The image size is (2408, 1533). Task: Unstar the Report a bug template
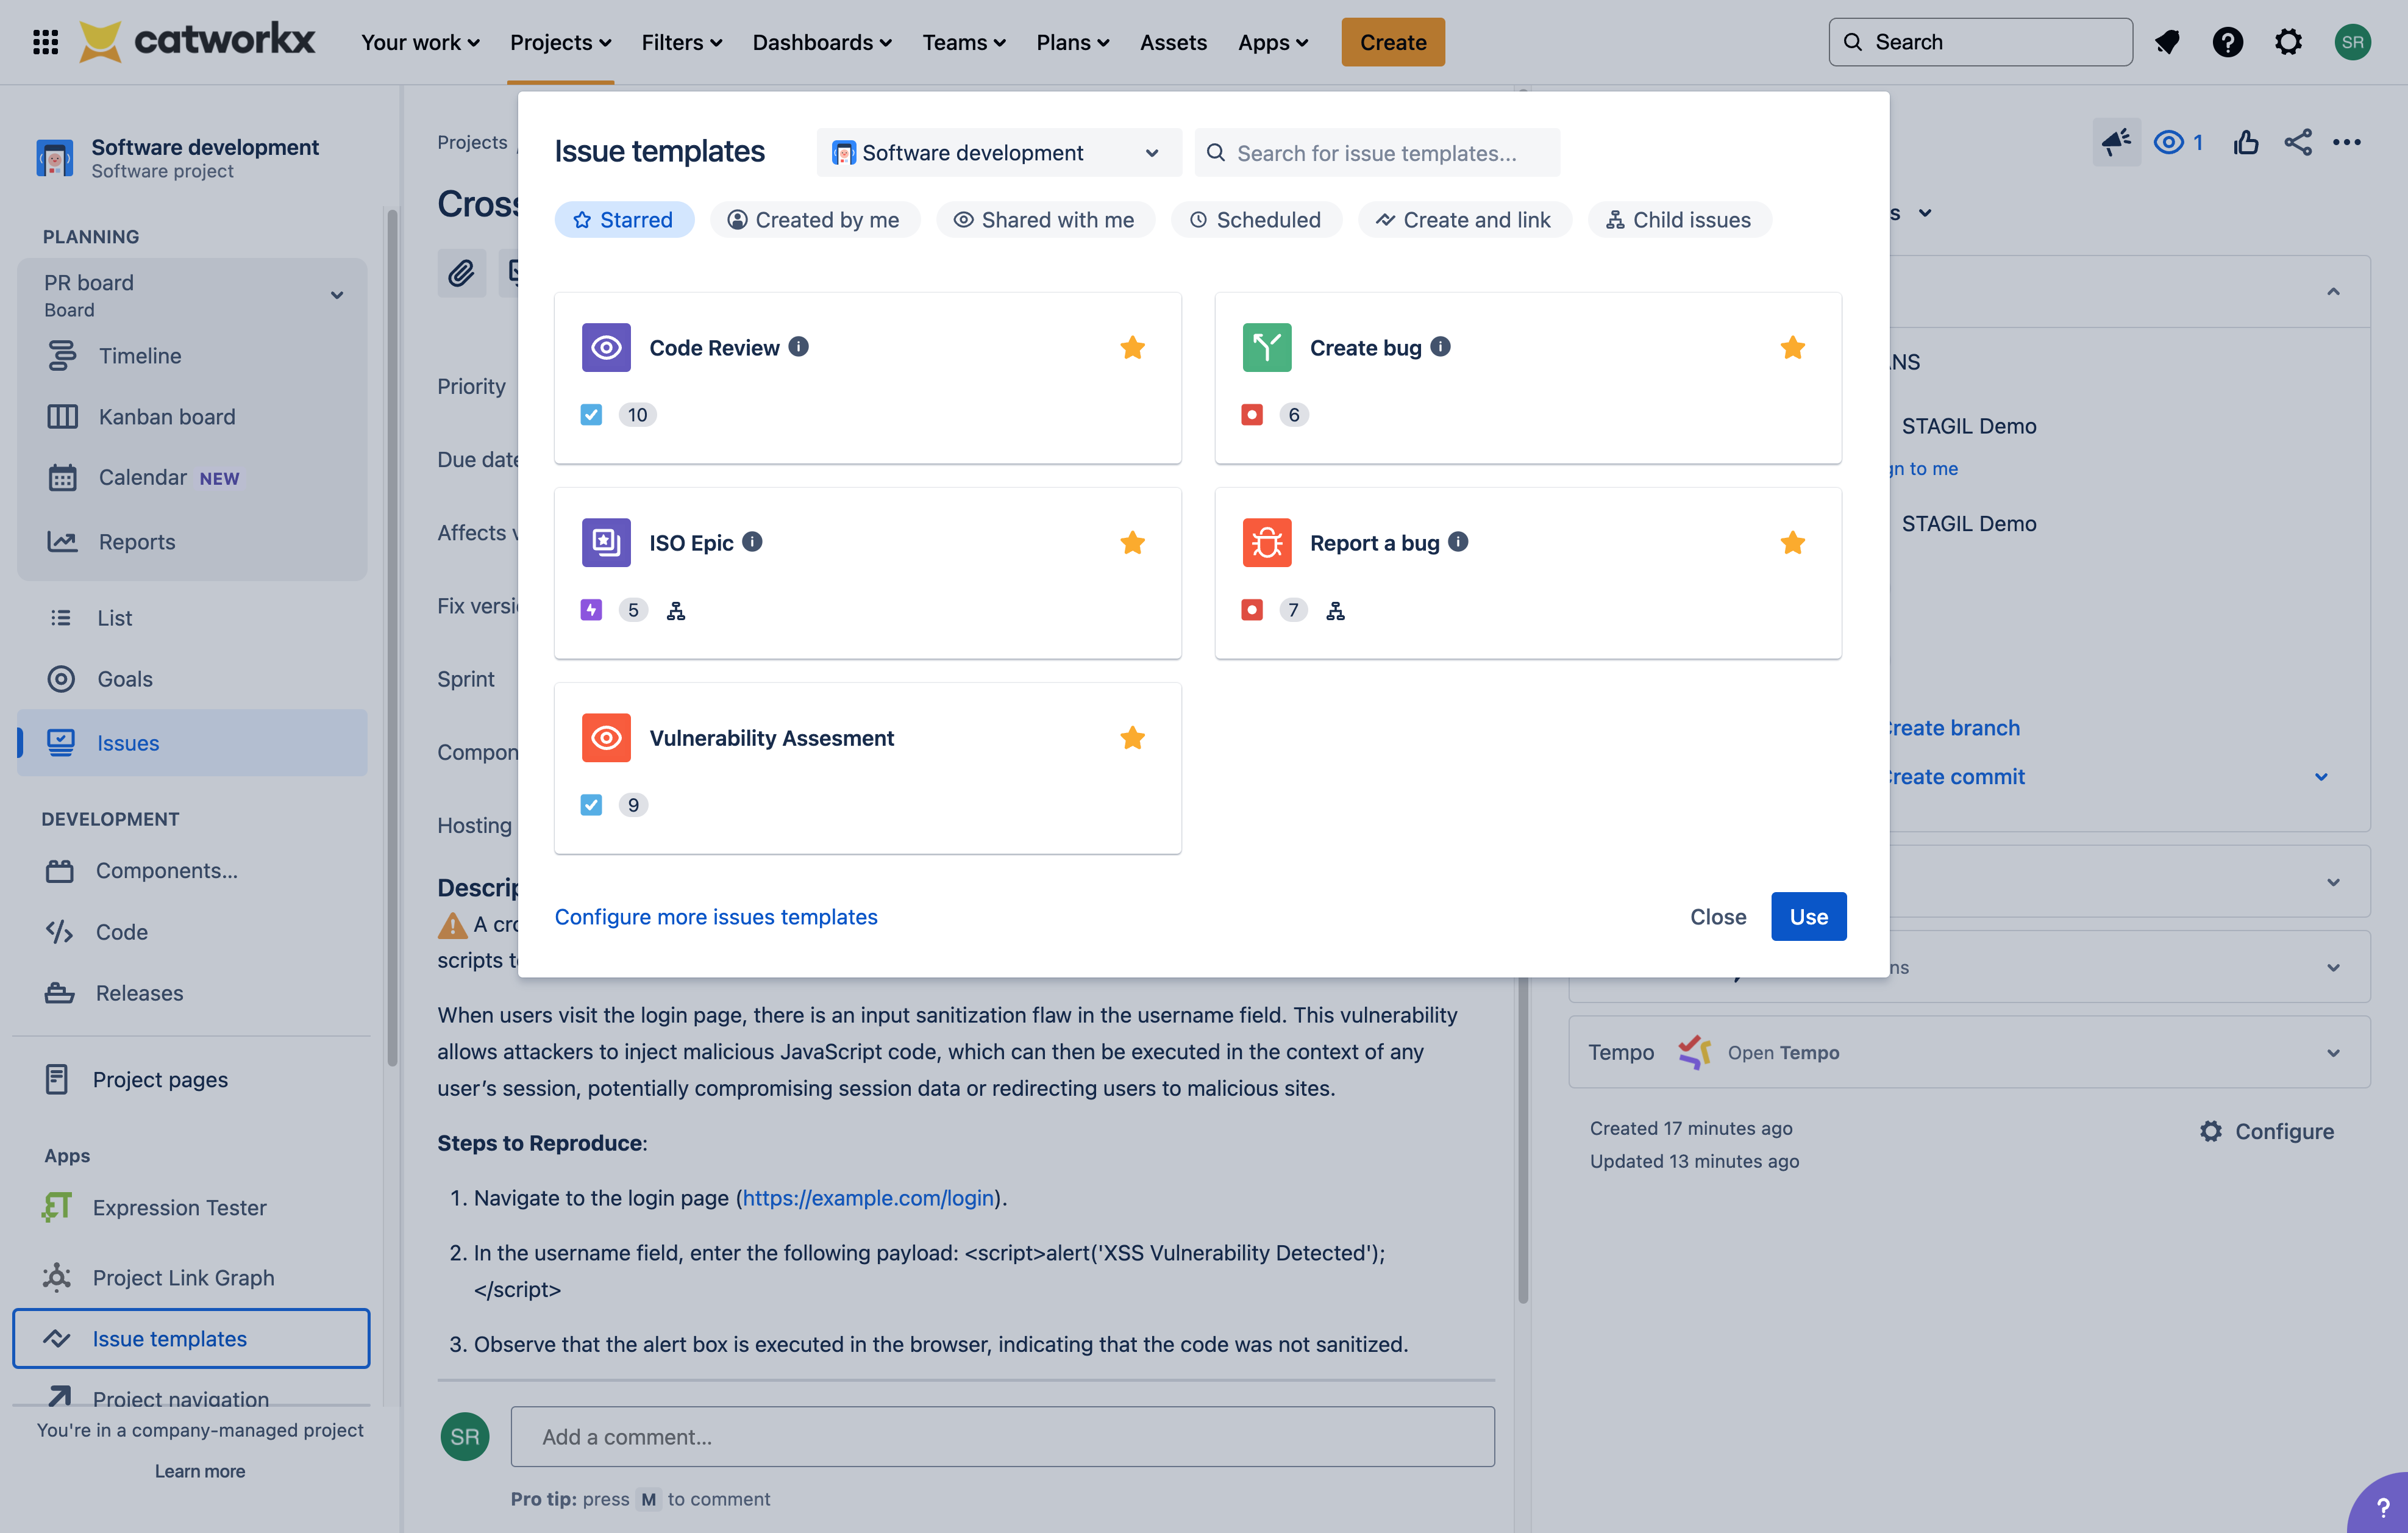[x=1792, y=542]
